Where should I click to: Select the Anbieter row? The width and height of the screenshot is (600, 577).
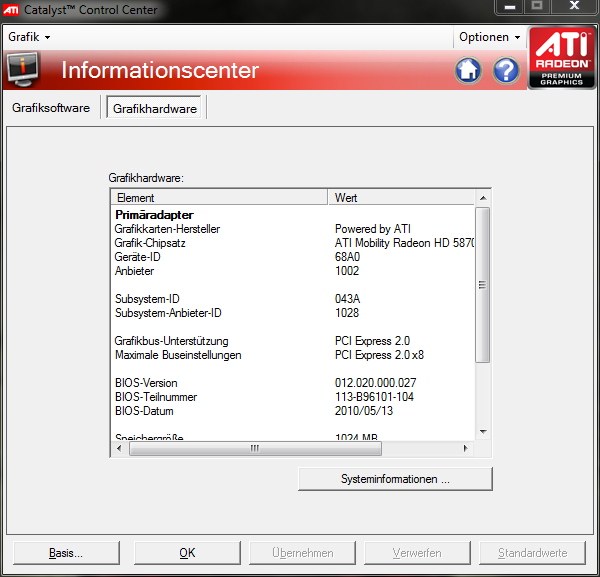tap(293, 271)
